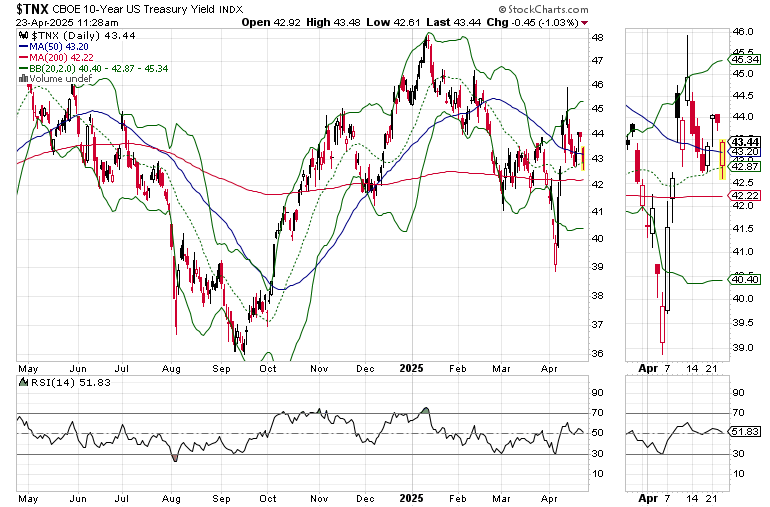Click the 36 label on main price axis
This screenshot has width=770, height=507.
tap(597, 353)
